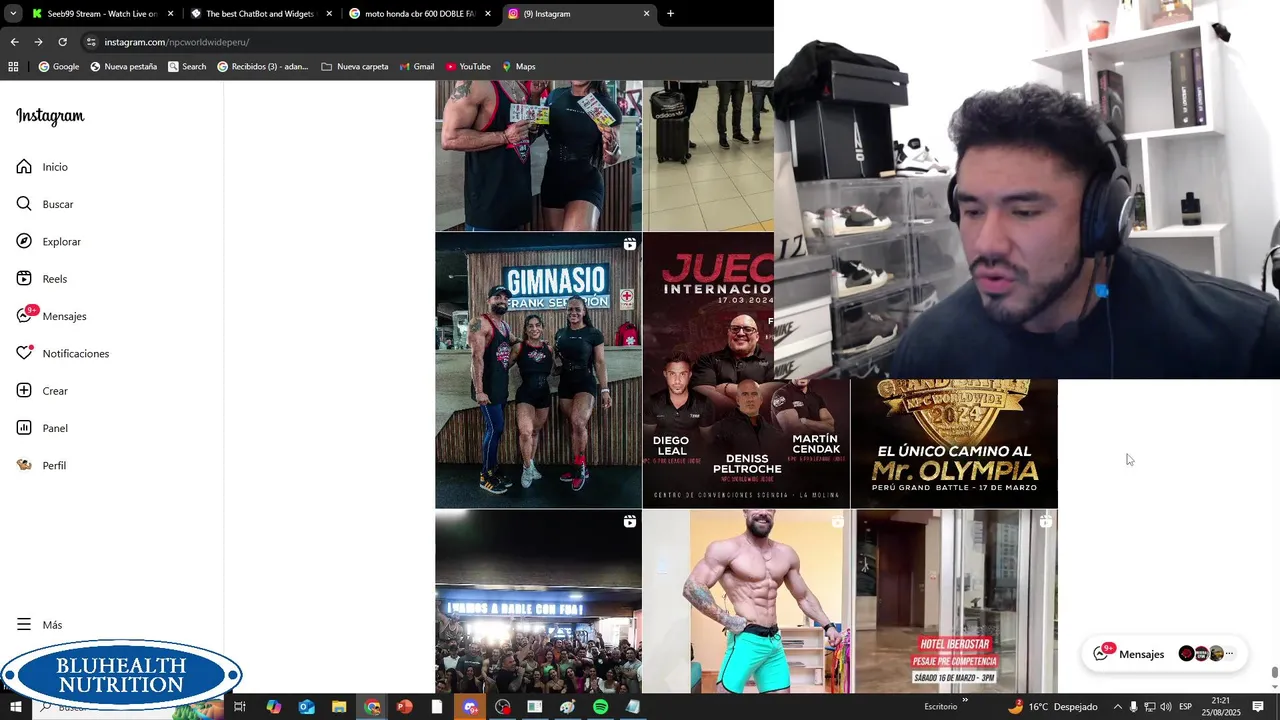Open Chrome tab search dropdown
This screenshot has width=1280, height=720.
tap(12, 14)
